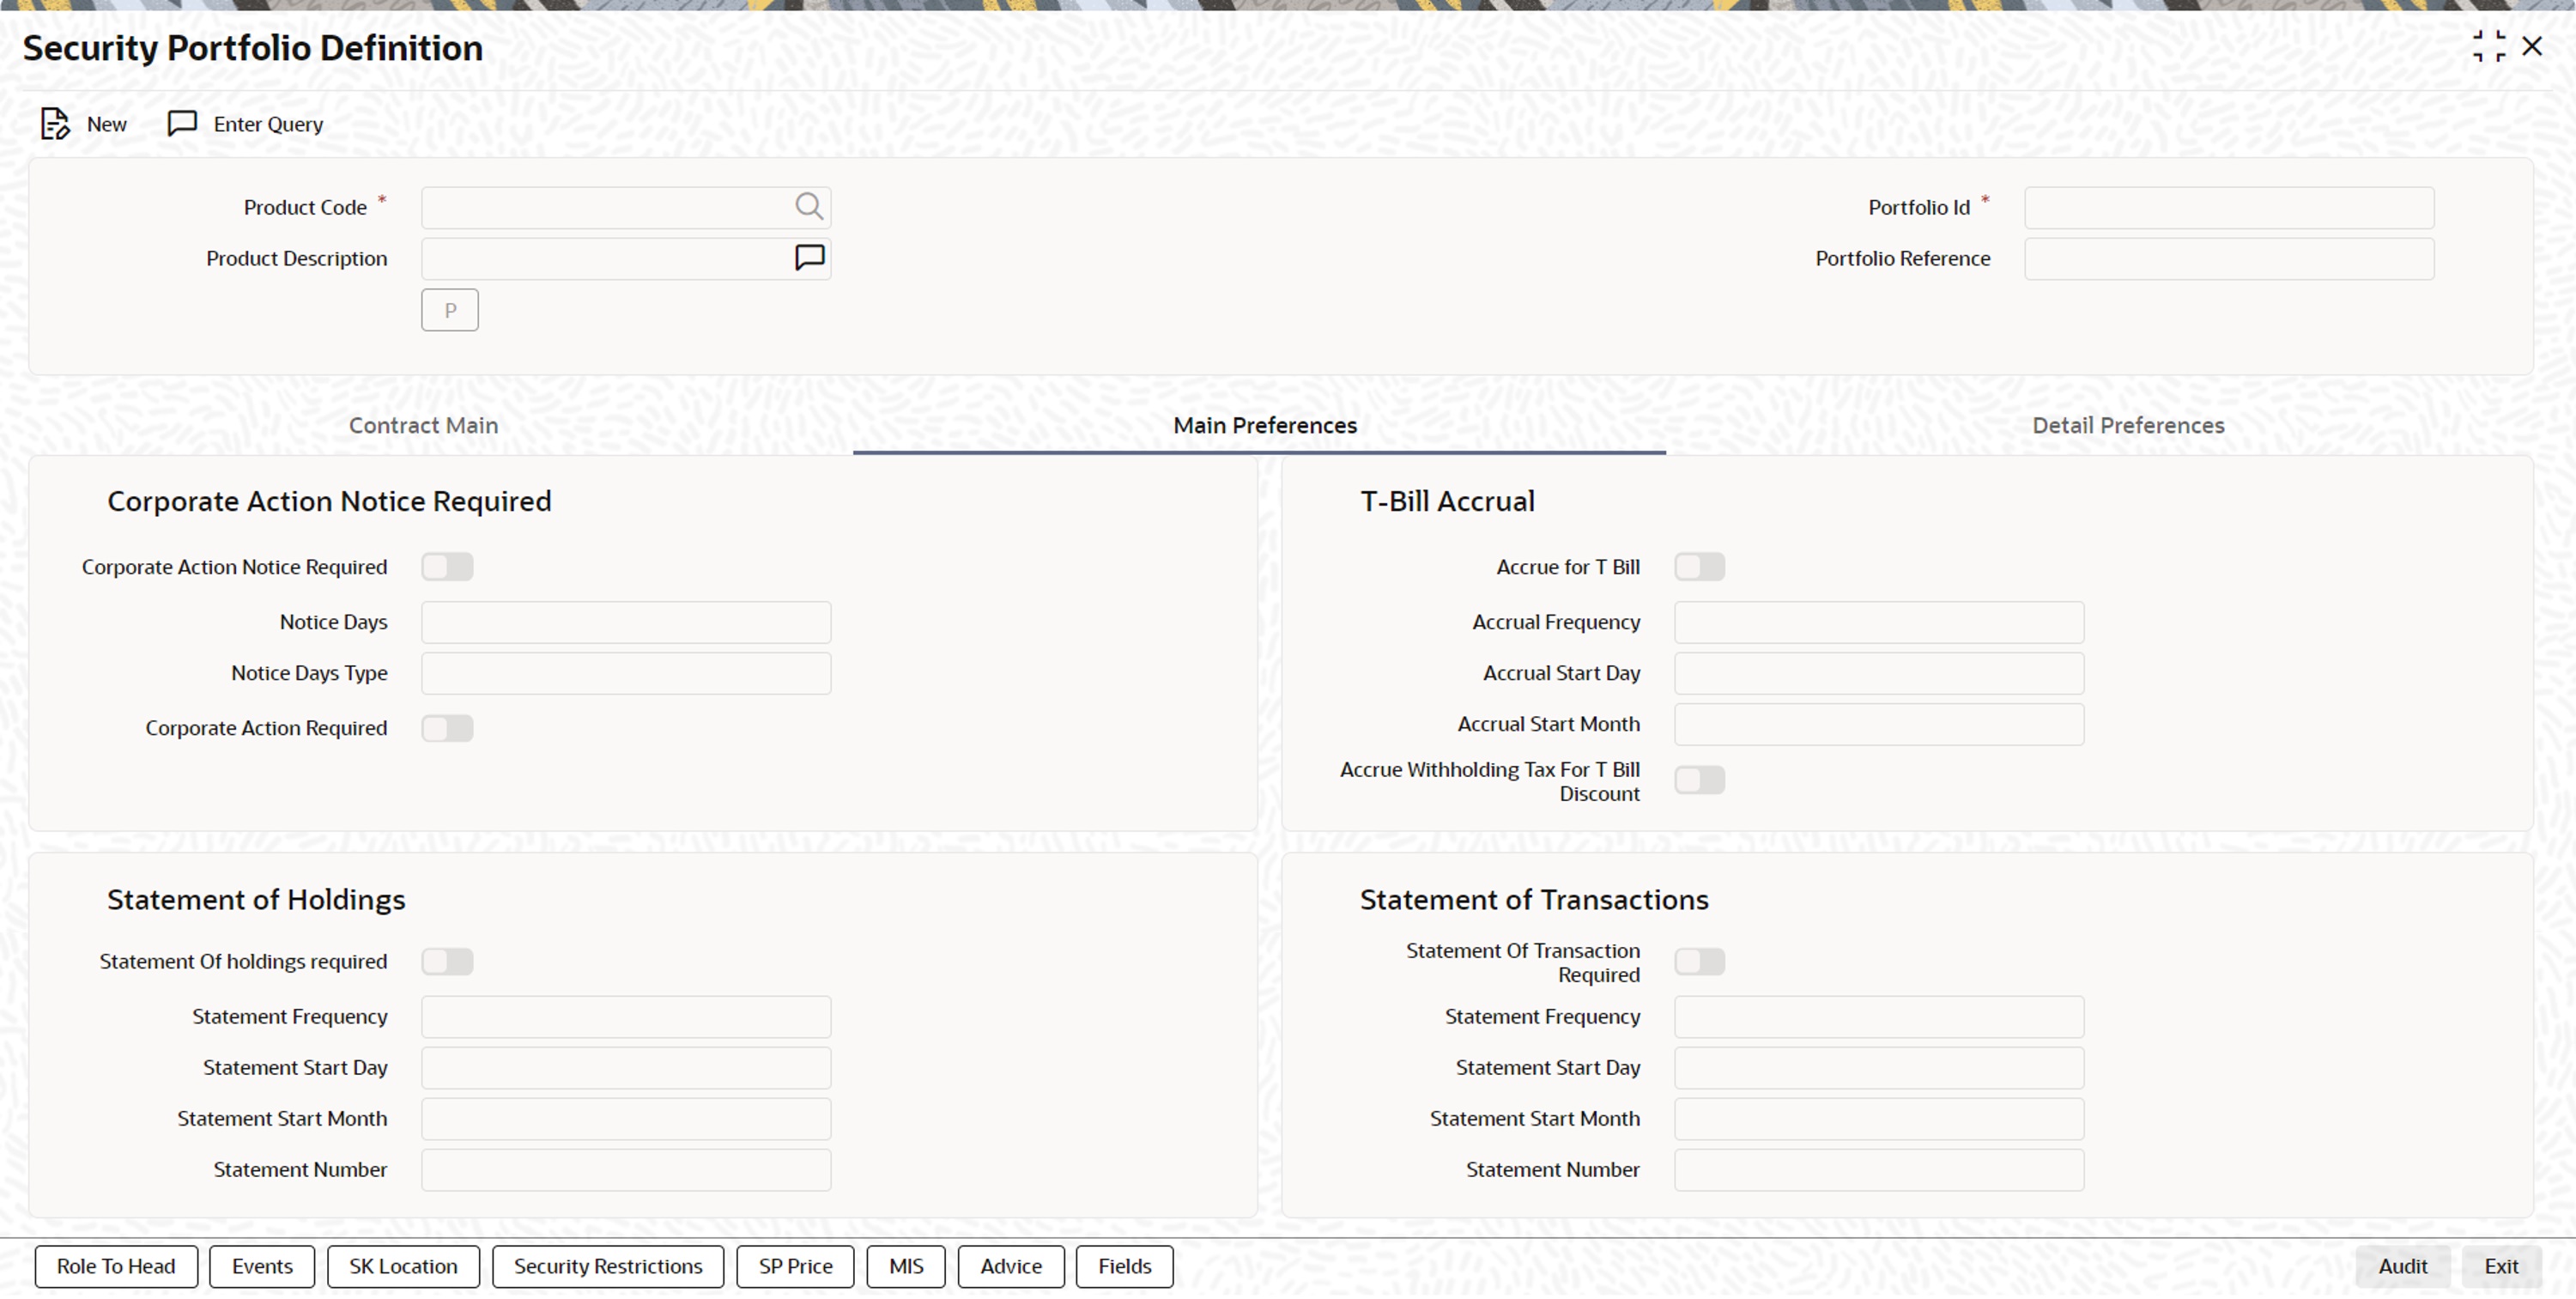Viewport: 2576px width, 1299px height.
Task: Click the Security Restrictions button
Action: (607, 1267)
